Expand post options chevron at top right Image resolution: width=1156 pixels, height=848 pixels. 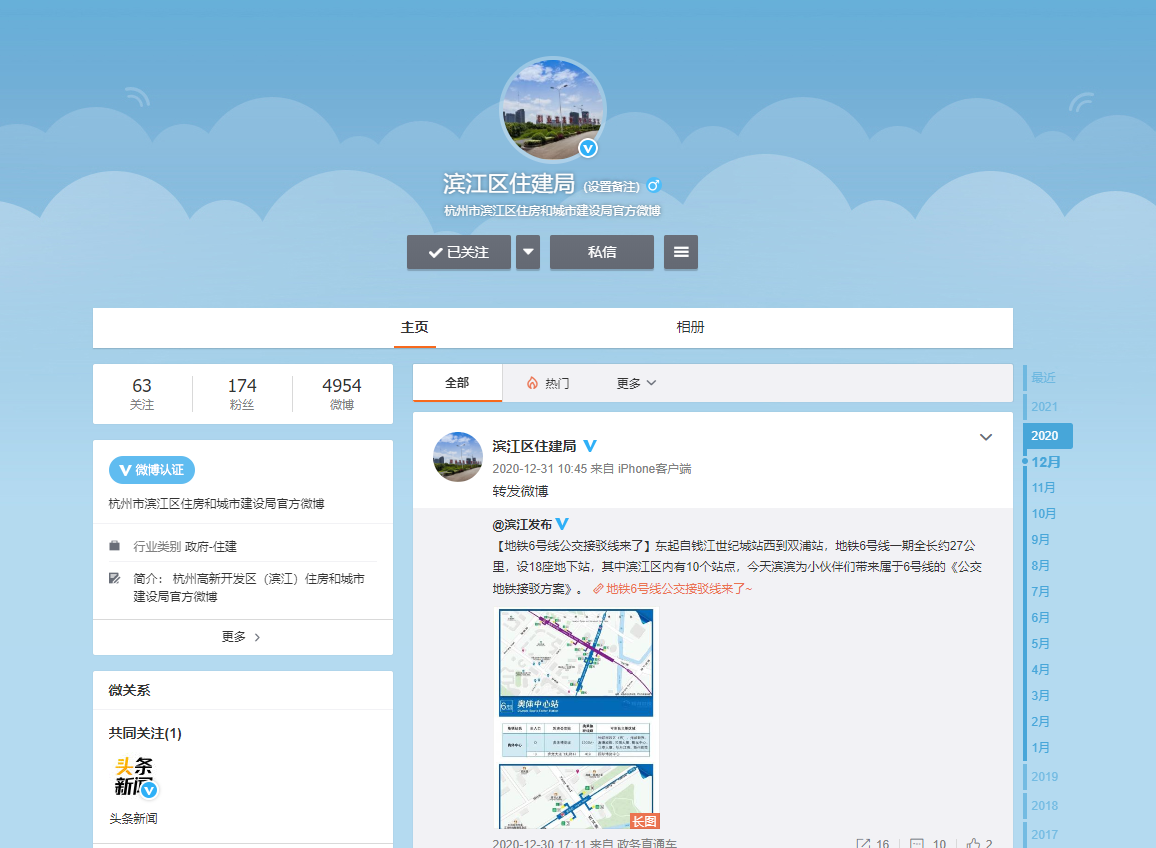pyautogui.click(x=985, y=437)
